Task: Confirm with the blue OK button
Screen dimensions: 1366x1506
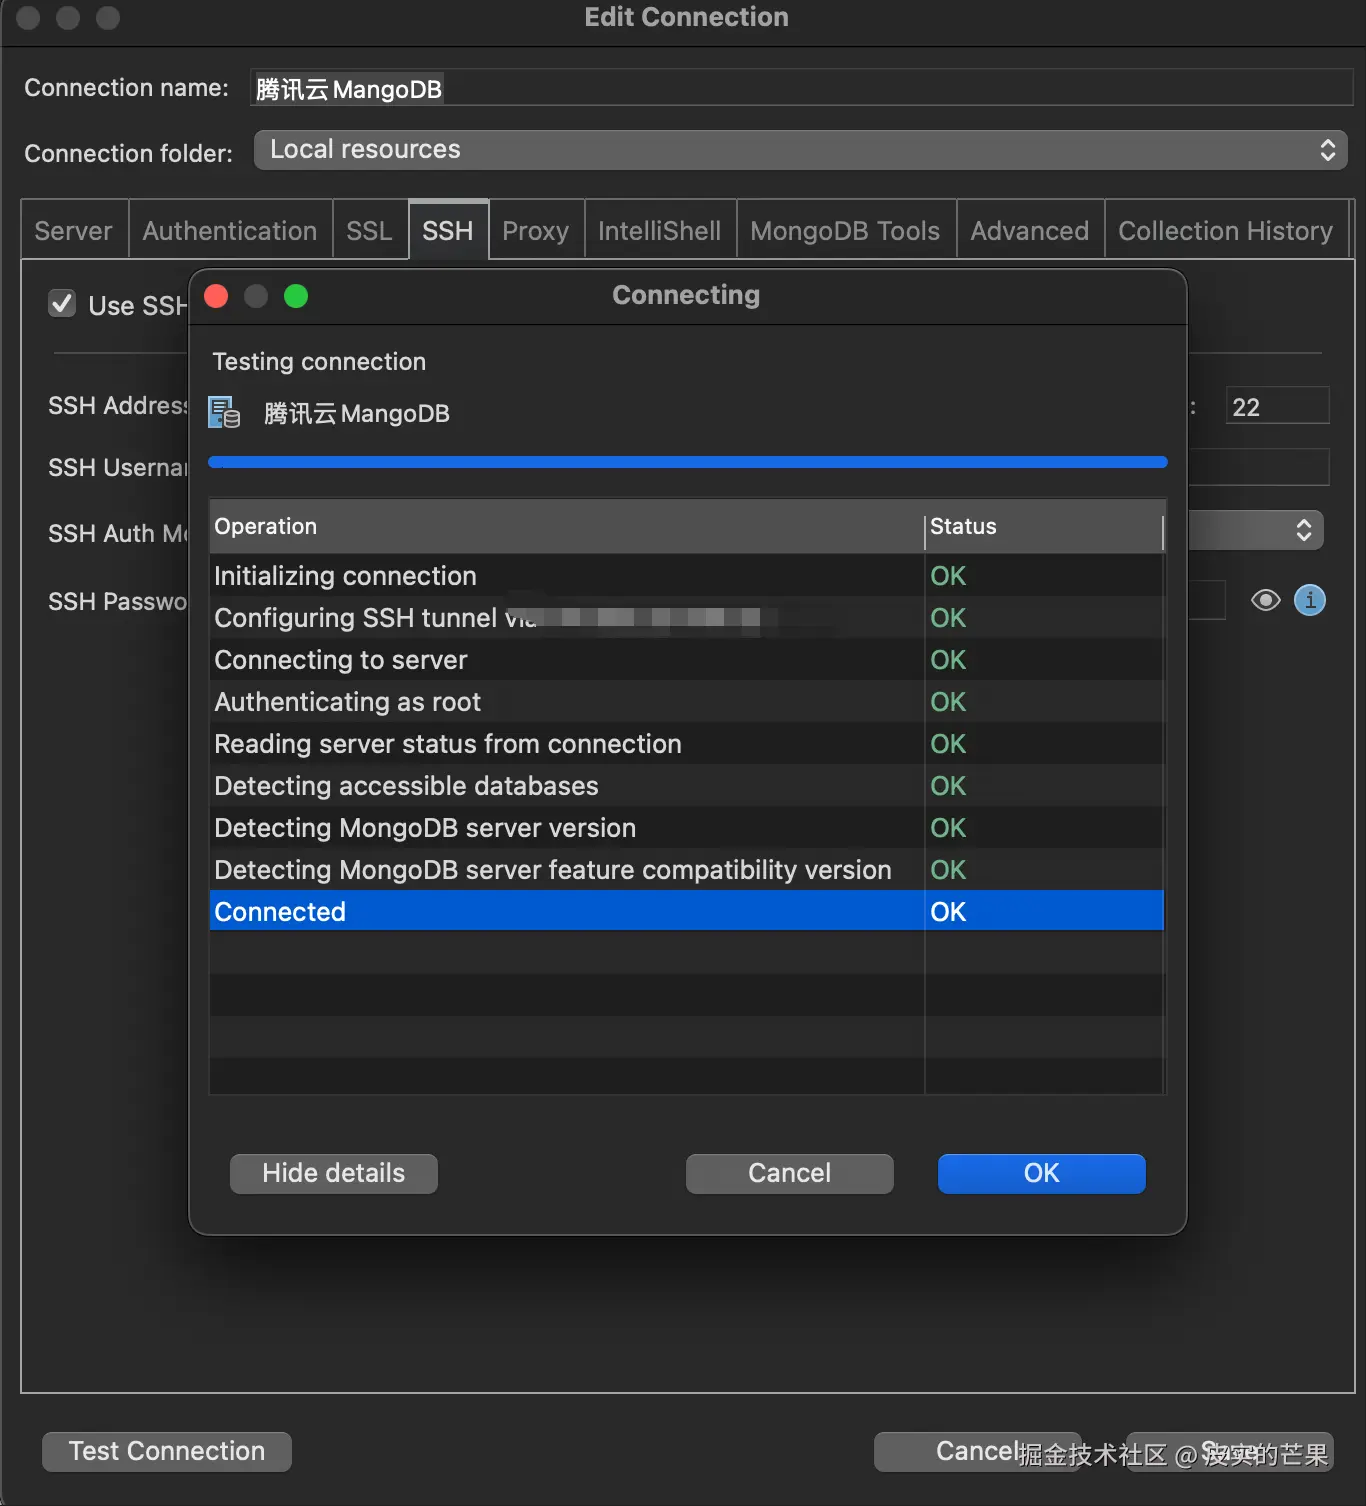Action: (1042, 1173)
